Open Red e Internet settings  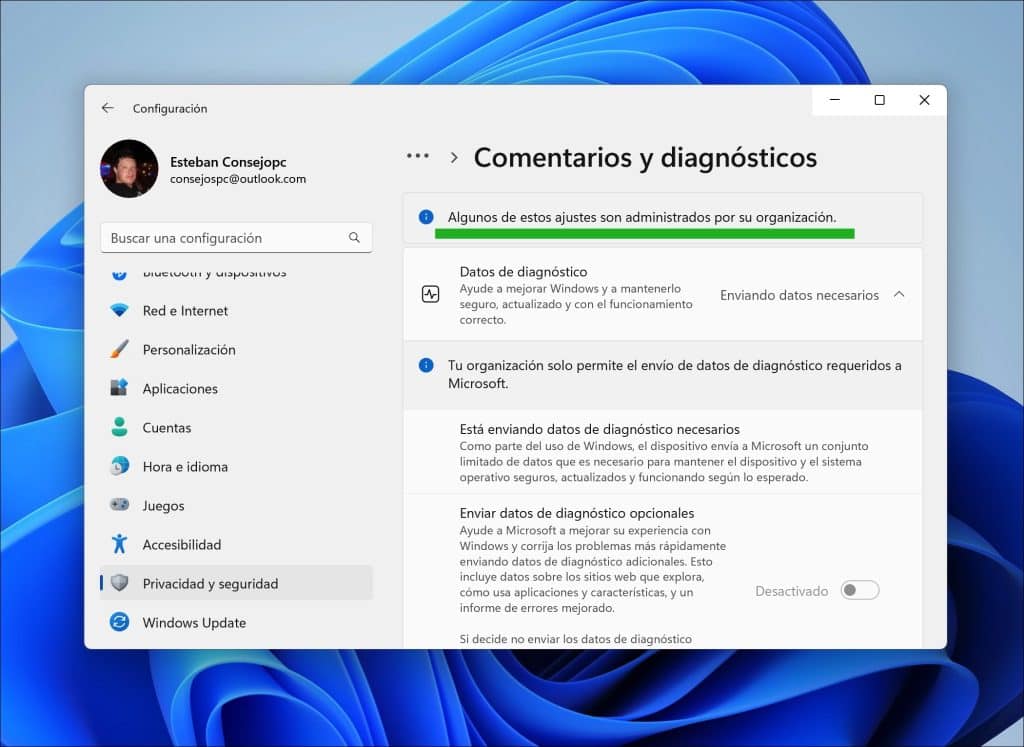coord(236,311)
